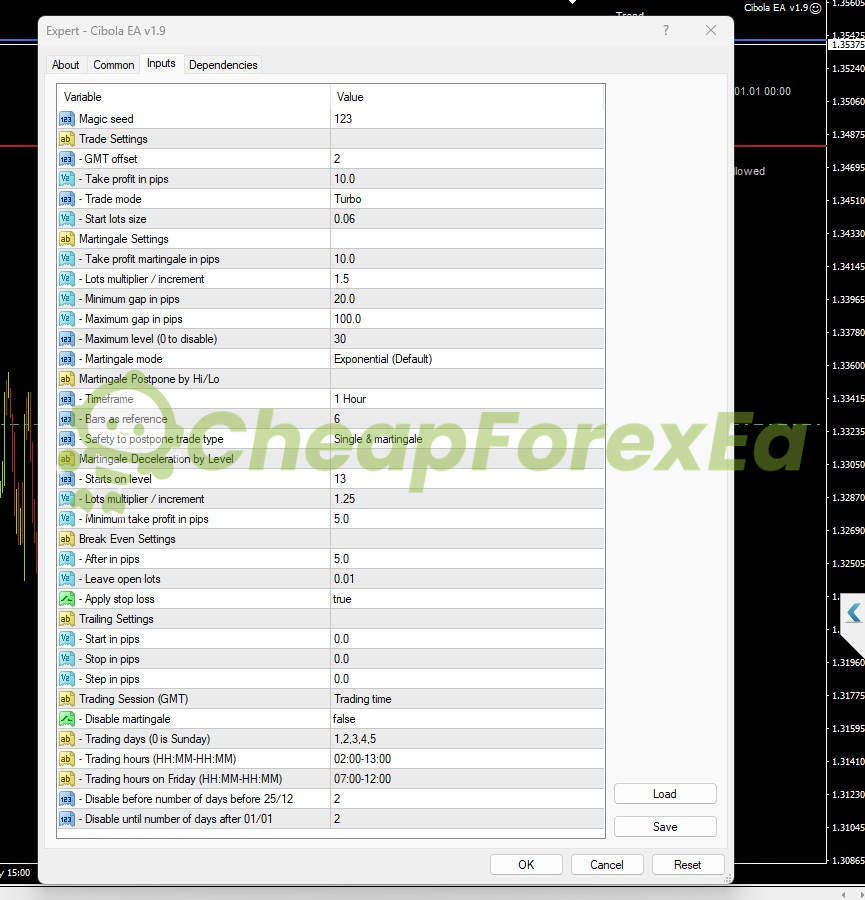Click the Load button

pos(665,794)
